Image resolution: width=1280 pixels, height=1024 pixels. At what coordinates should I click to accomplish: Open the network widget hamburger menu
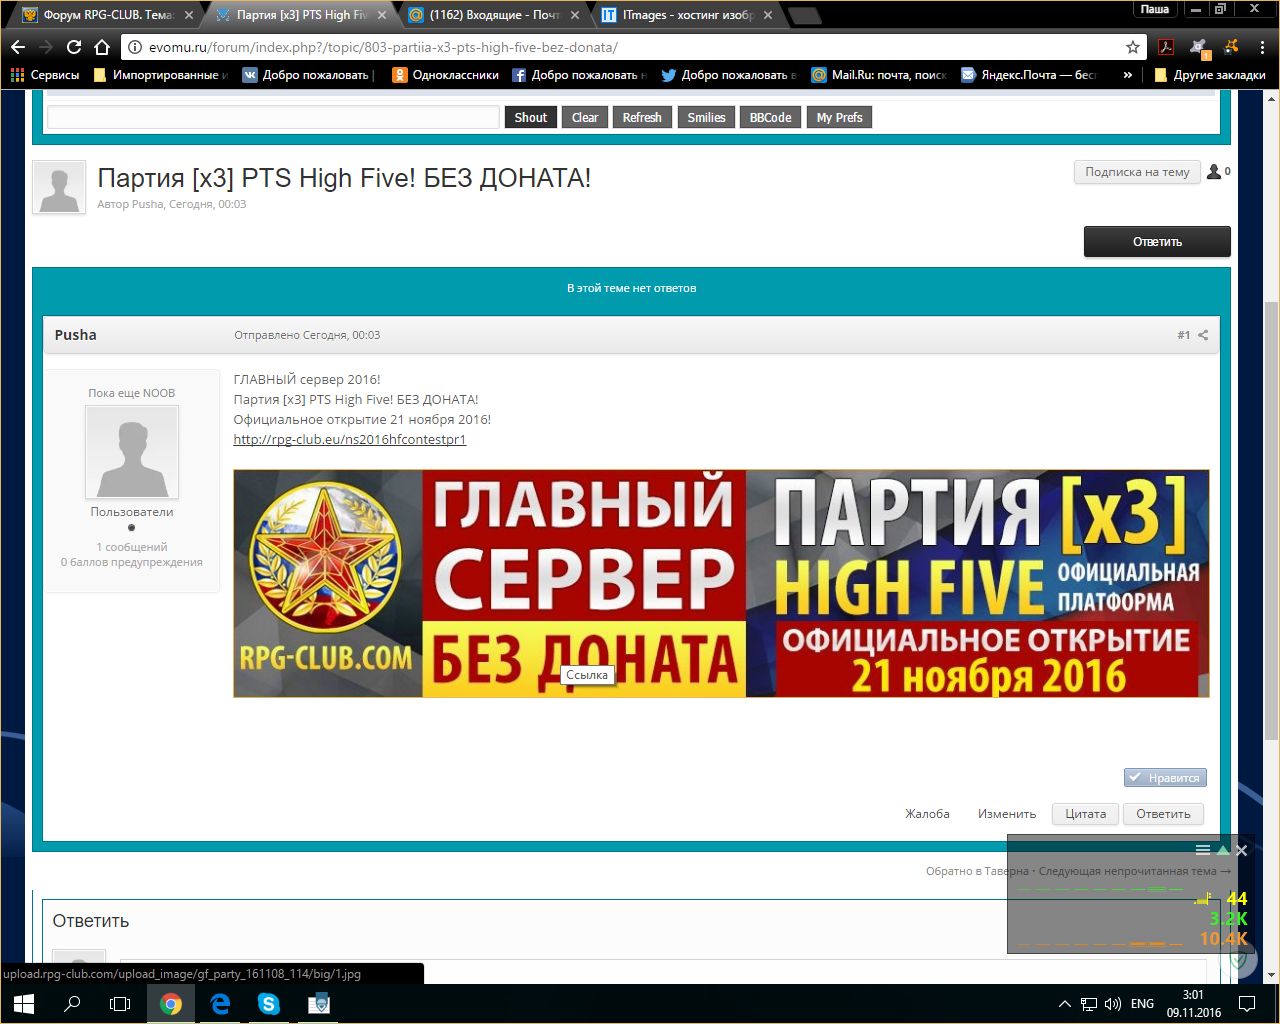coord(1203,850)
